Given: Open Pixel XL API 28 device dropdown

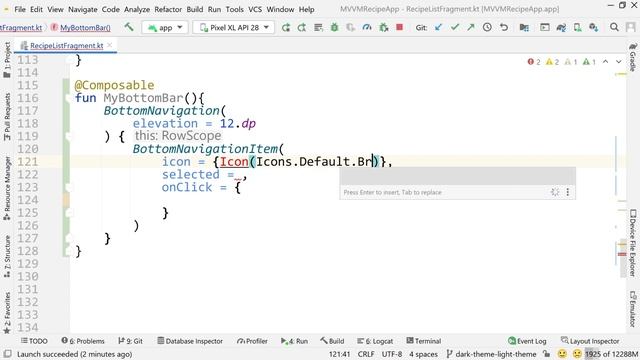Looking at the screenshot, I should [x=233, y=27].
